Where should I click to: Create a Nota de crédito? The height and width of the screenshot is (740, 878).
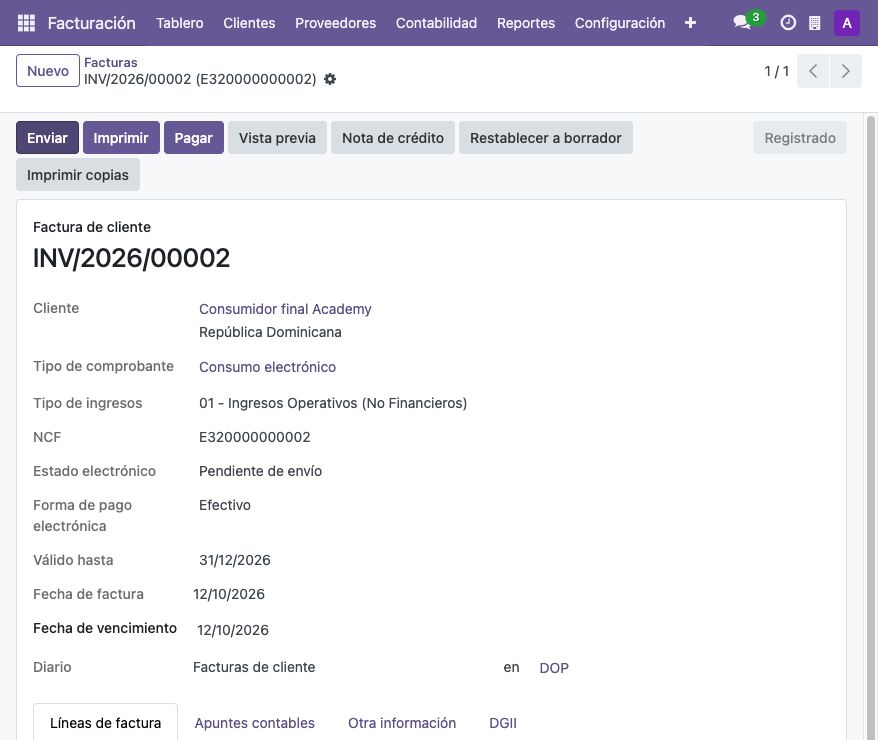393,138
